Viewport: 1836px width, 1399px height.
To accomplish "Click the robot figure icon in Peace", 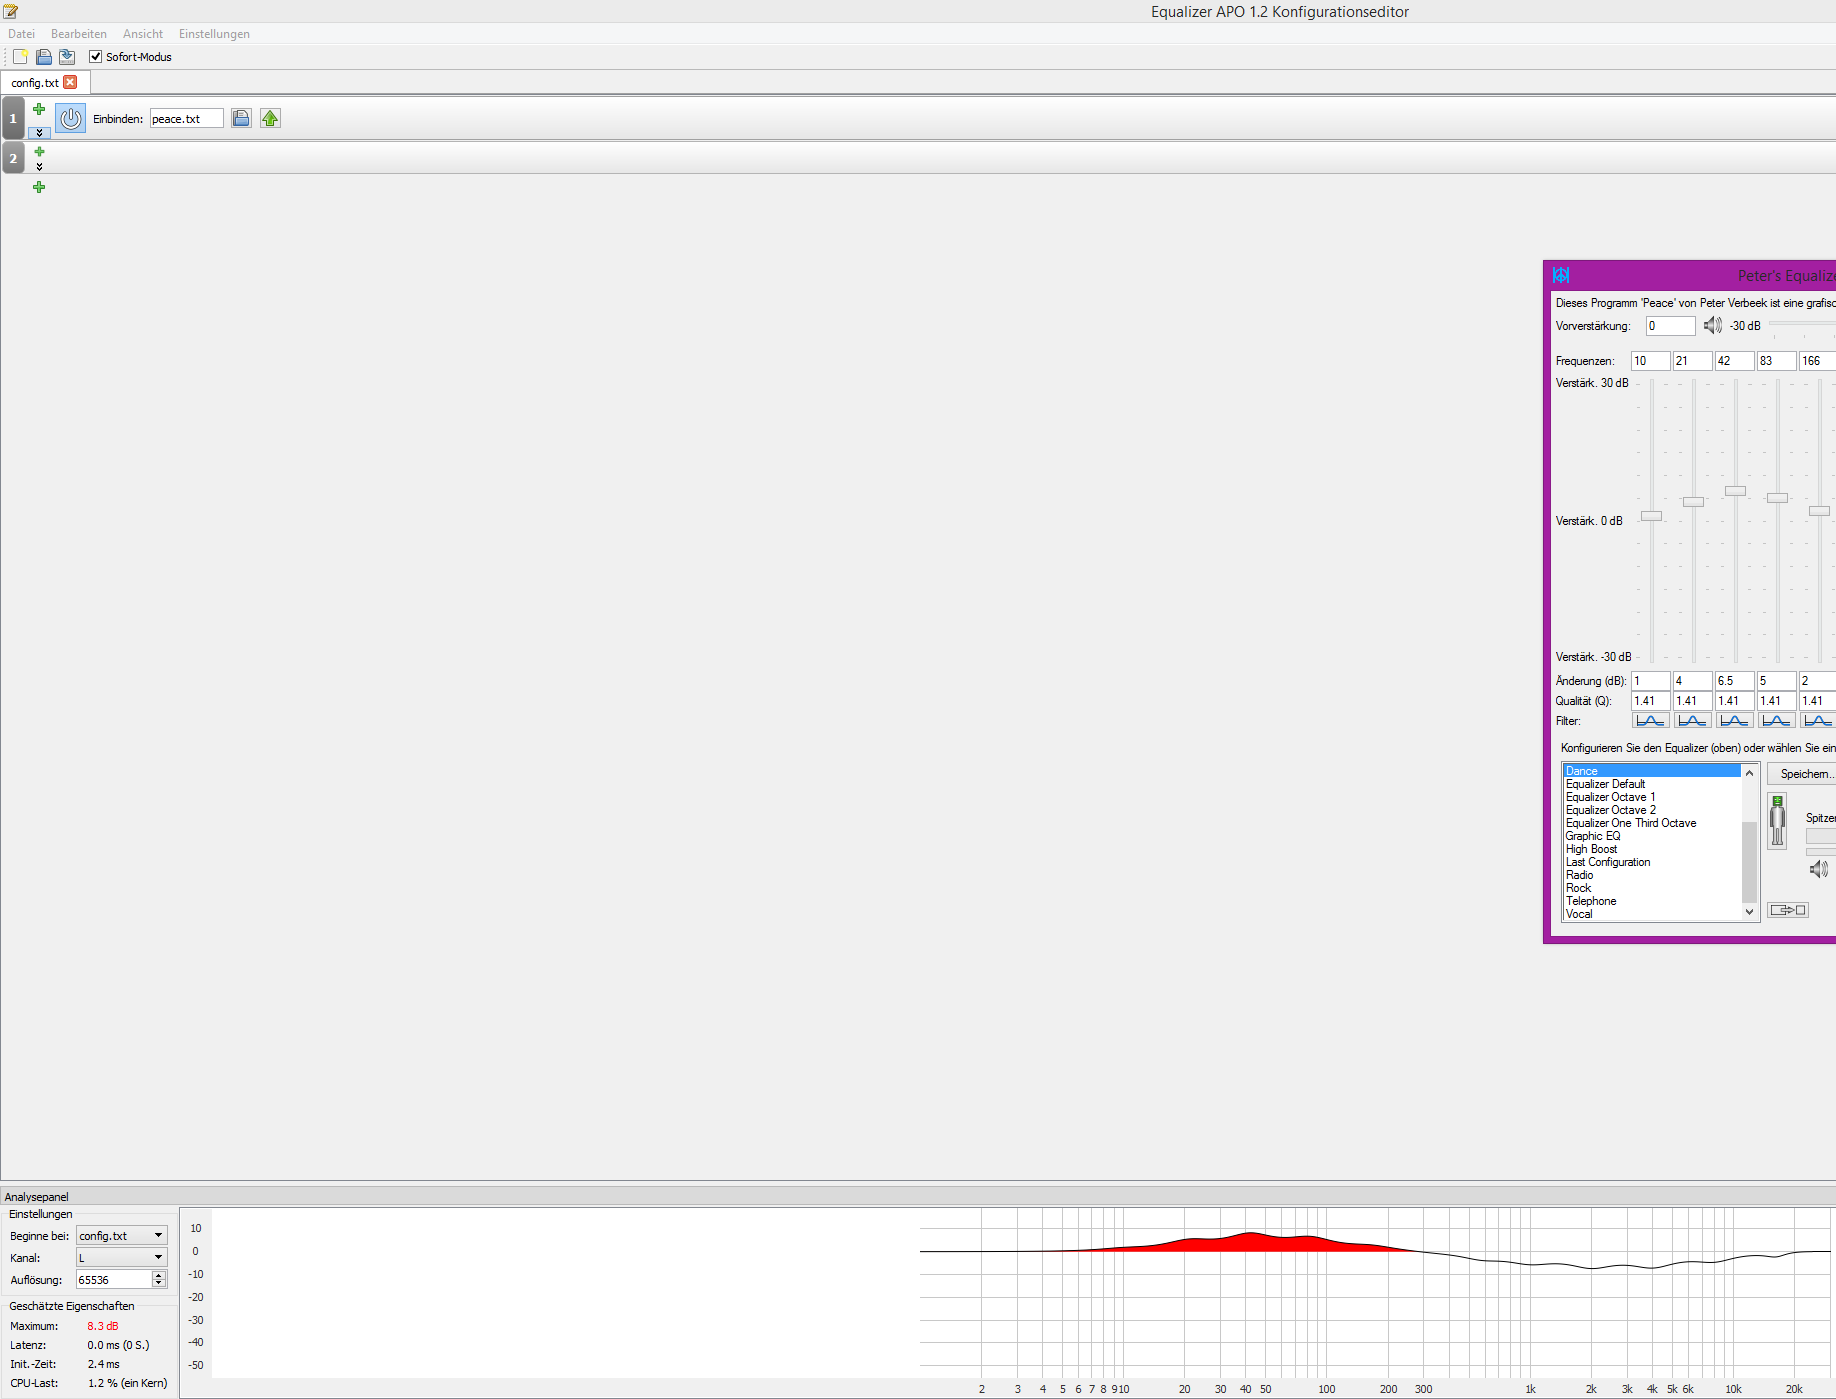I will [1777, 821].
